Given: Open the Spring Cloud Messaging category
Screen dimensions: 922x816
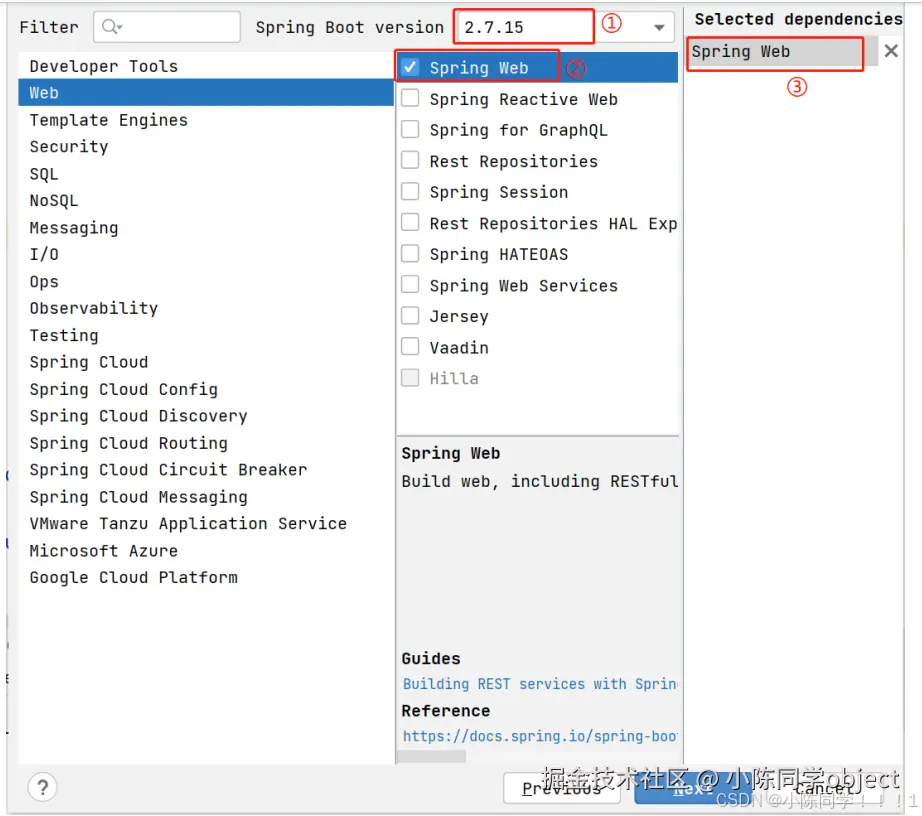Looking at the screenshot, I should pyautogui.click(x=206, y=497).
